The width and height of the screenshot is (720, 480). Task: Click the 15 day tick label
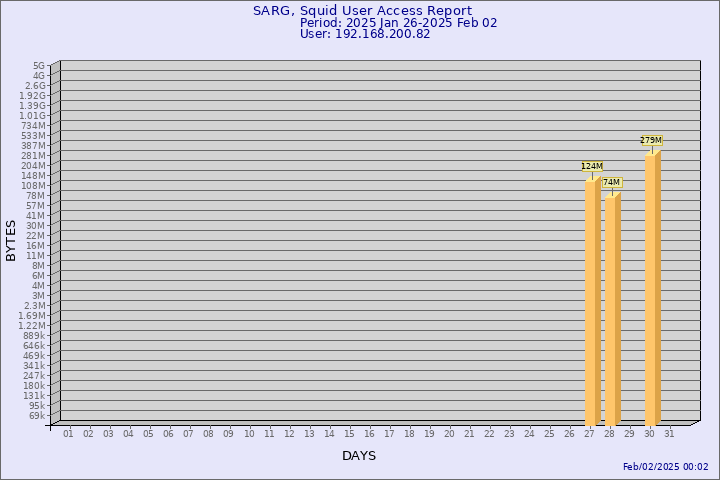pyautogui.click(x=349, y=434)
